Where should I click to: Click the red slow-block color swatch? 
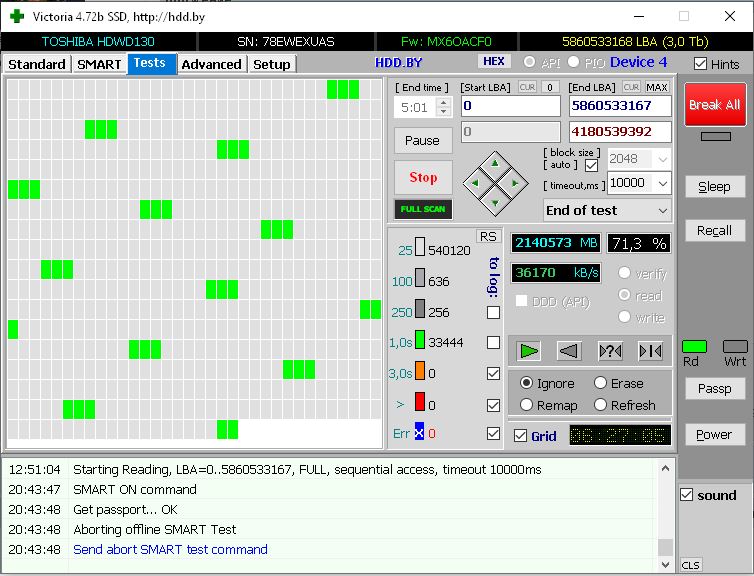click(419, 402)
